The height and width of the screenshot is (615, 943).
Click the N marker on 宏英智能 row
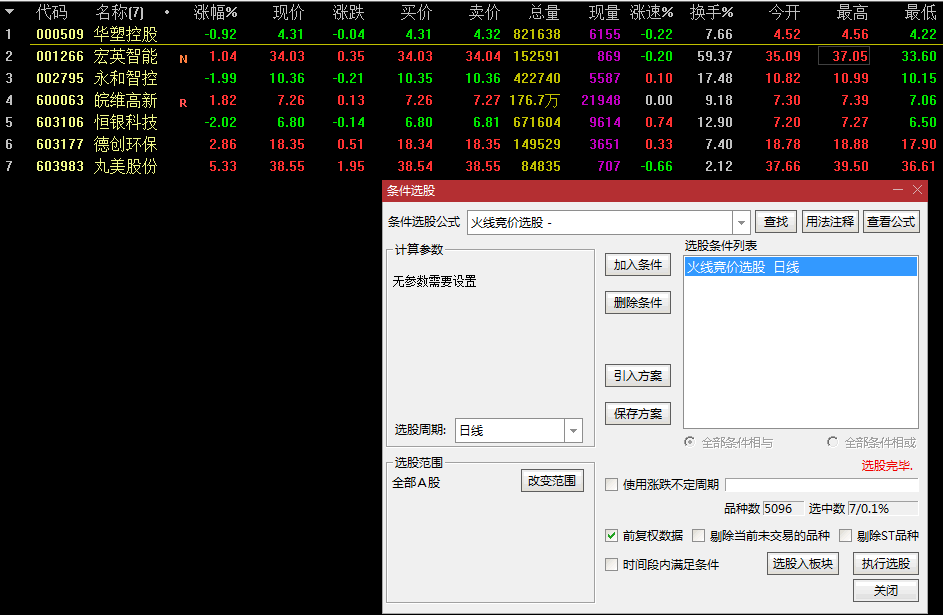[x=183, y=59]
